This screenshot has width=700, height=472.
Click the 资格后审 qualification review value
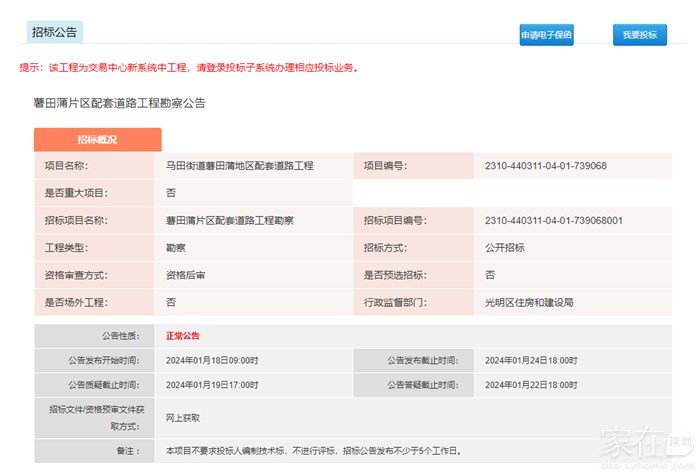pos(185,274)
